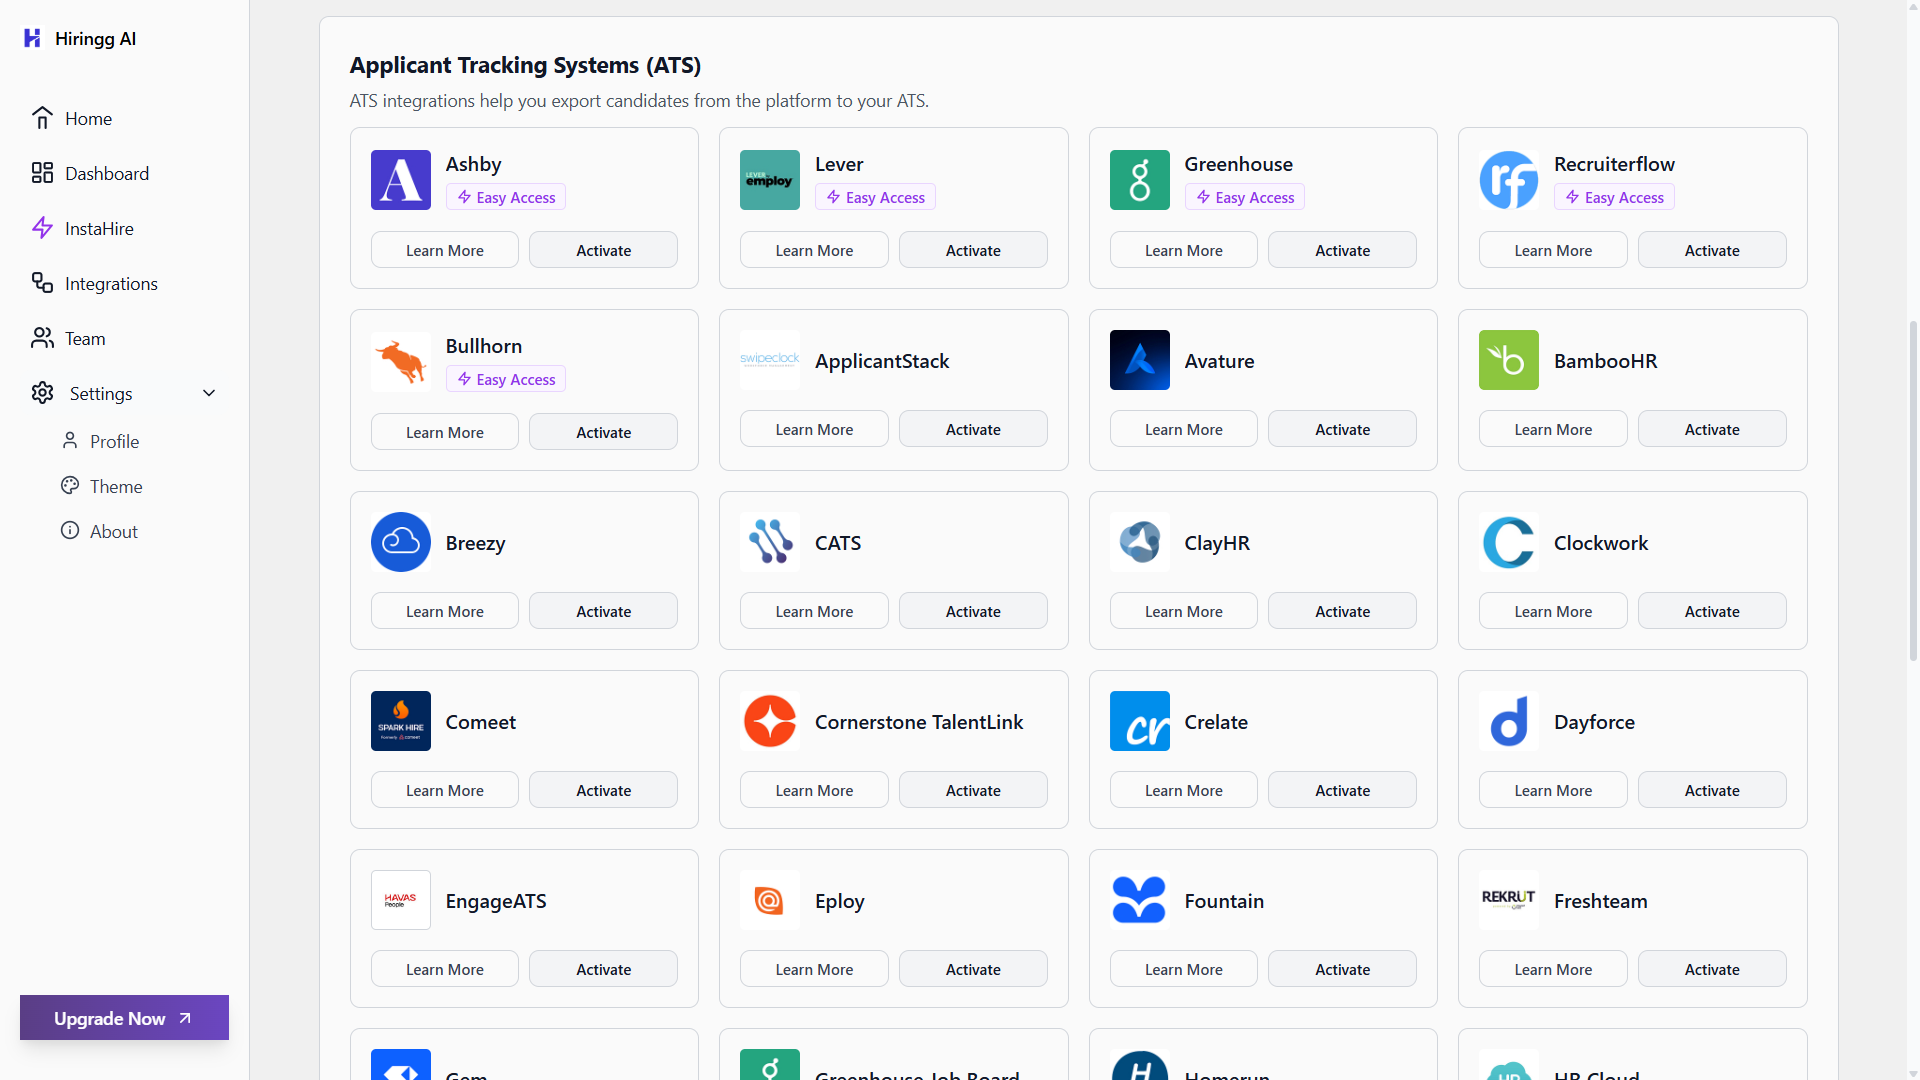Activate the Fountain integration

click(x=1341, y=968)
